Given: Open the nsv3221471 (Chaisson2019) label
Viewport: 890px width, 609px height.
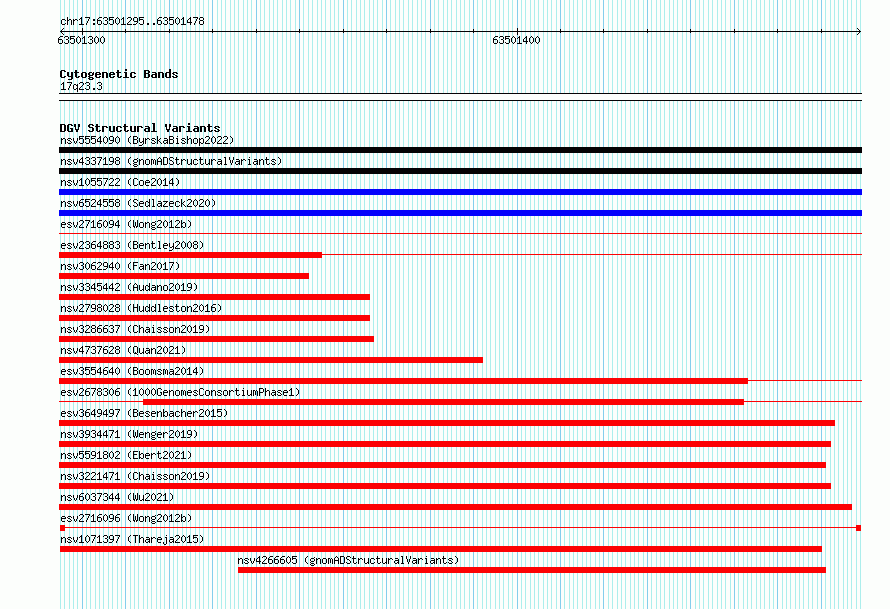Looking at the screenshot, I should click(135, 476).
